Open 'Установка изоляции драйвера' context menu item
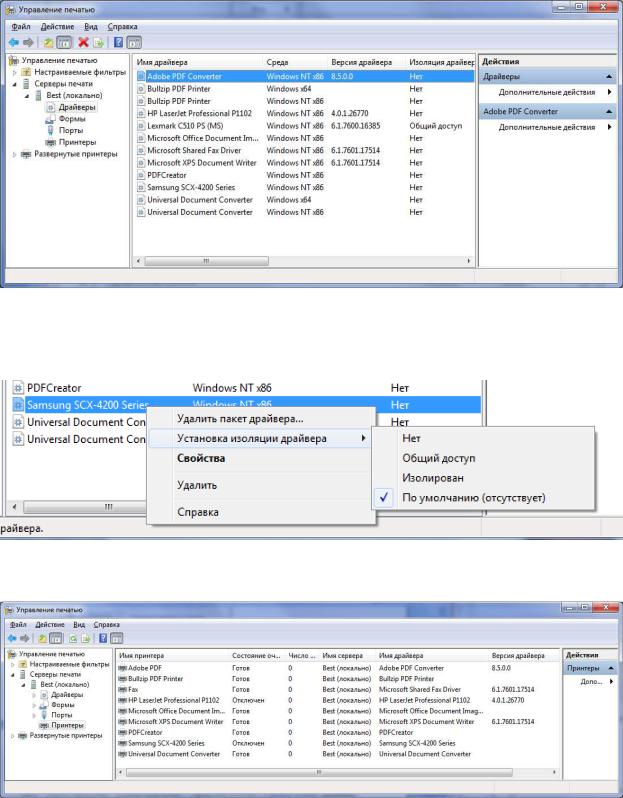623x798 pixels. coord(261,438)
